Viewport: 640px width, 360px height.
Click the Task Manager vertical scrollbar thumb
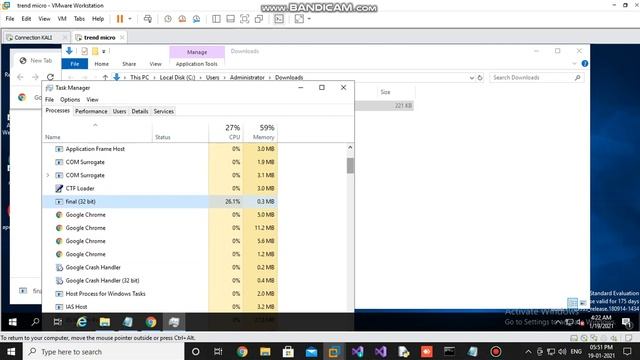350,166
